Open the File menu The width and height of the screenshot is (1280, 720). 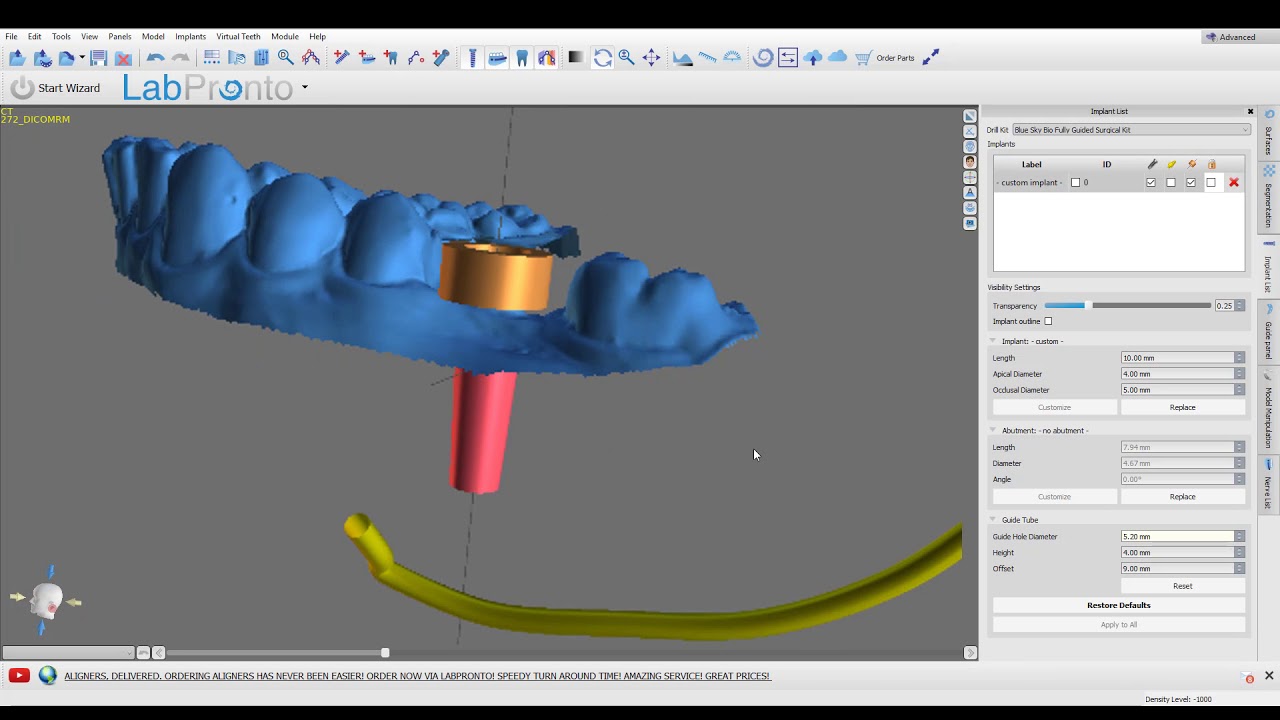pos(11,37)
